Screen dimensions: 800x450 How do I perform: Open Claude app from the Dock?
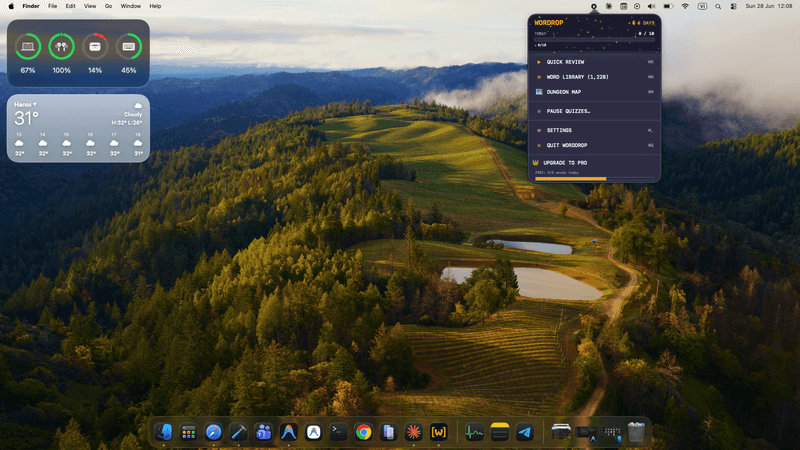[414, 432]
